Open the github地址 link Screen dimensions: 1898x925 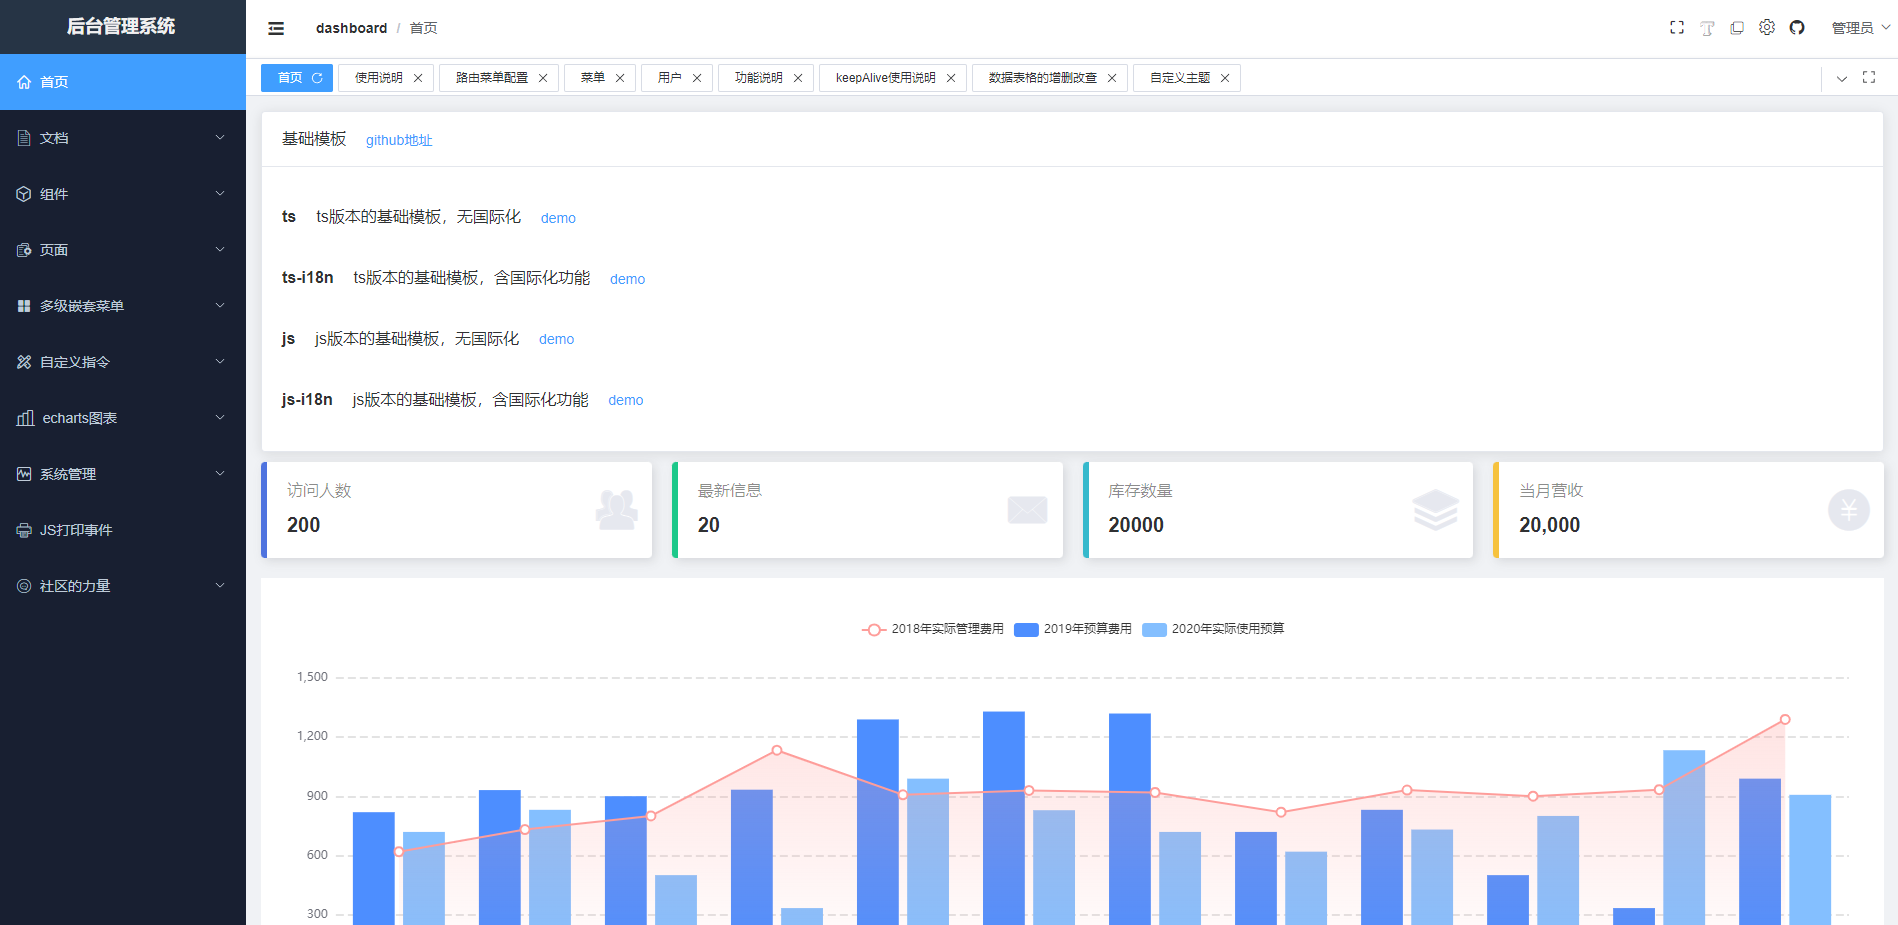pyautogui.click(x=399, y=140)
